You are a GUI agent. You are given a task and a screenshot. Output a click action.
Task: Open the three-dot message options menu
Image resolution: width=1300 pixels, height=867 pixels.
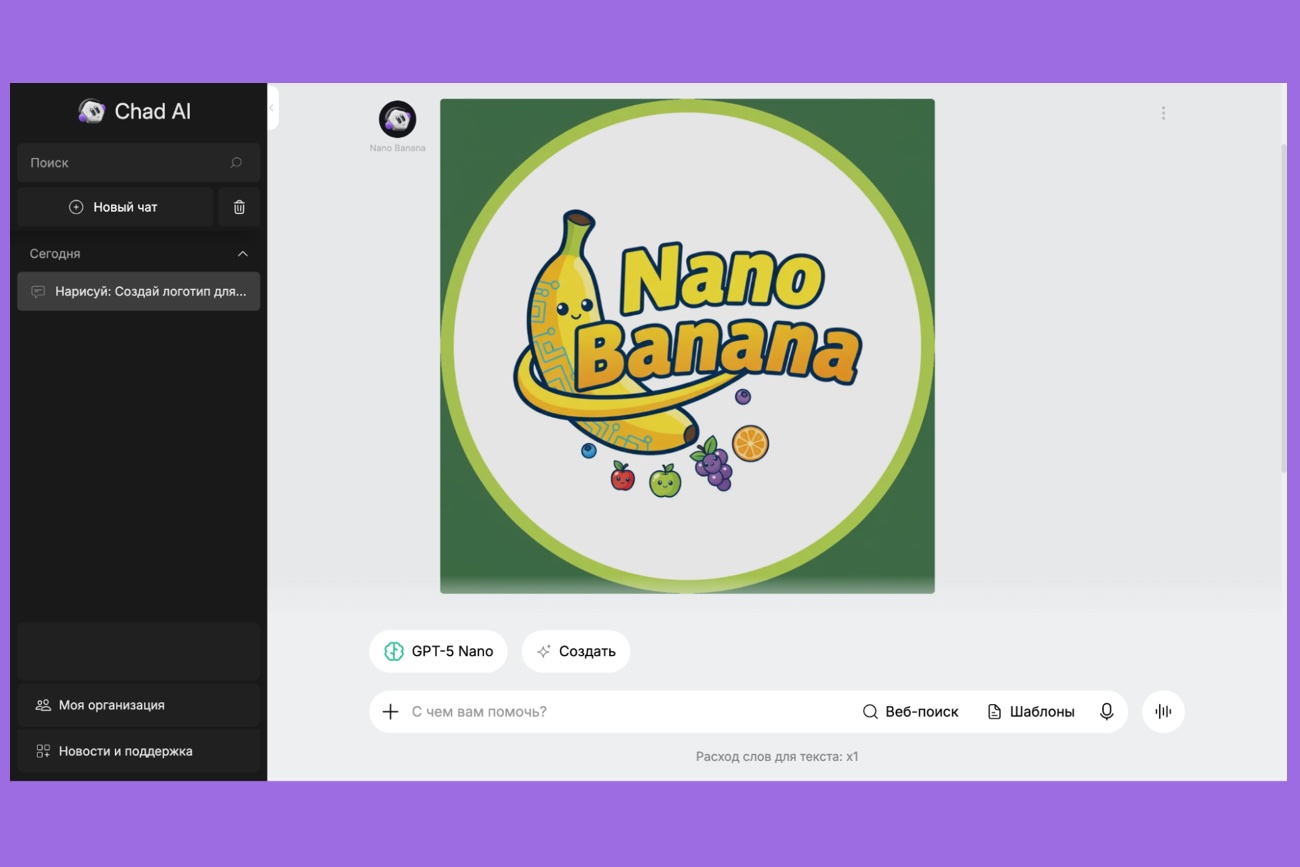click(x=1163, y=113)
